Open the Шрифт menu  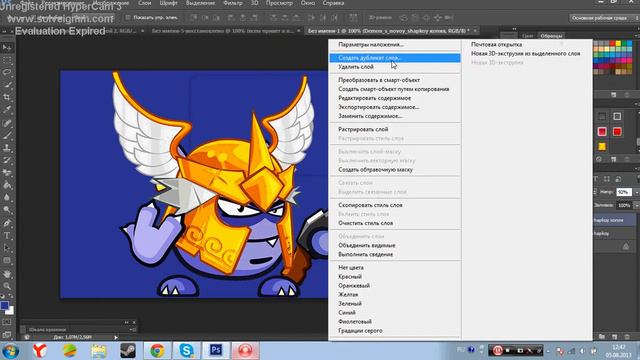168,3
